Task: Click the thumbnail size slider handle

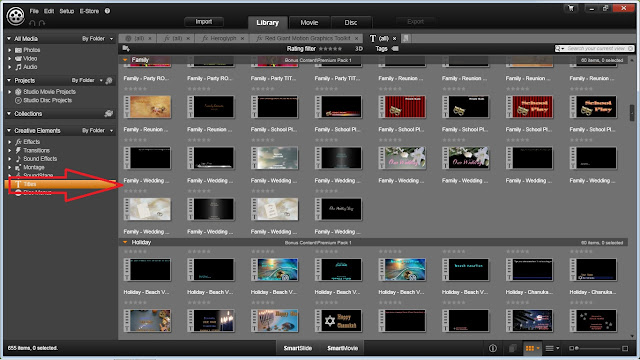Action: tap(577, 348)
